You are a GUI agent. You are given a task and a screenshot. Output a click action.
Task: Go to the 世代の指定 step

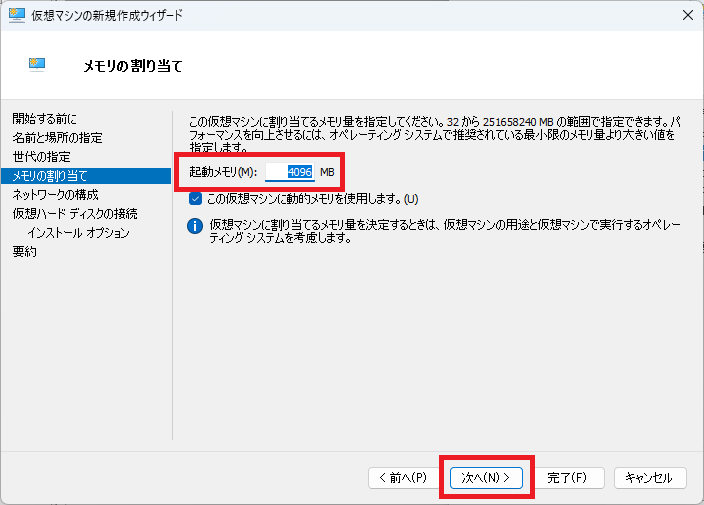tap(42, 157)
